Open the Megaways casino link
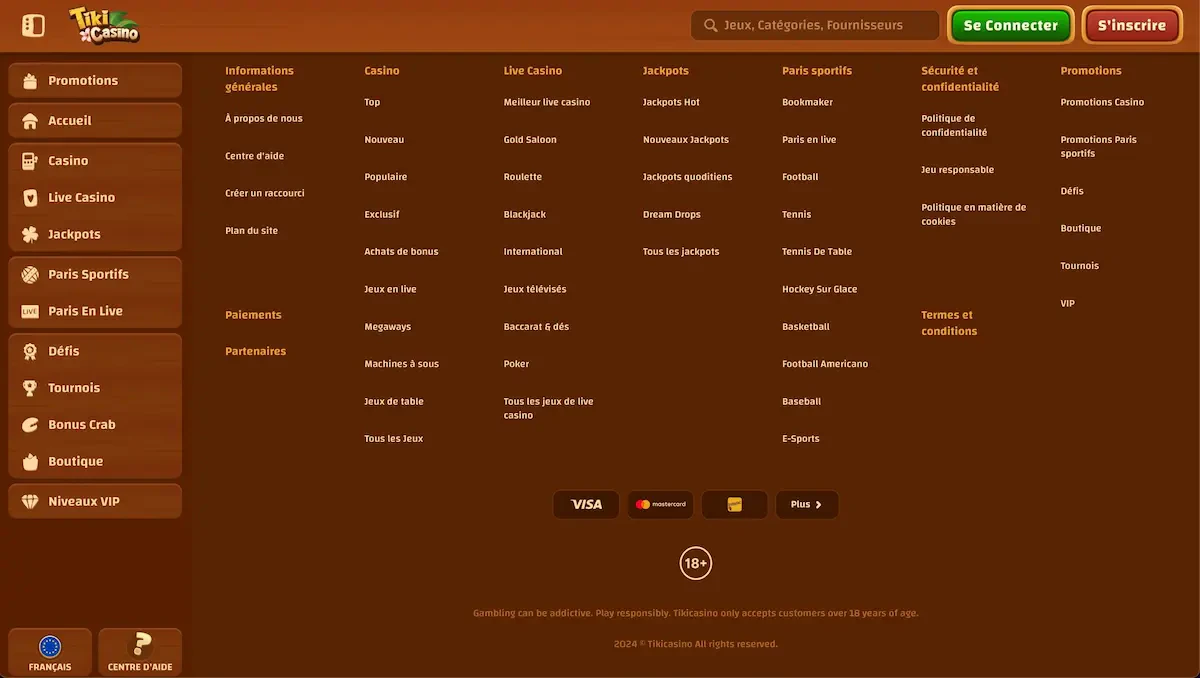This screenshot has width=1200, height=678. coord(388,327)
